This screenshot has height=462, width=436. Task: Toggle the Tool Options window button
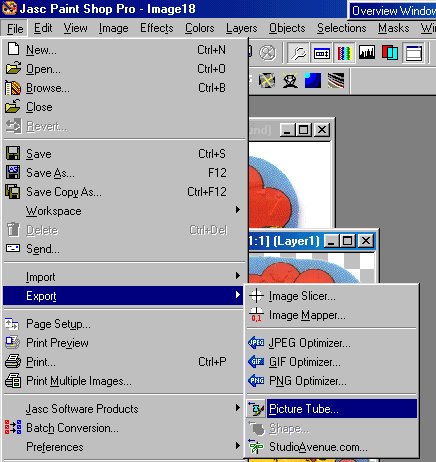(322, 53)
